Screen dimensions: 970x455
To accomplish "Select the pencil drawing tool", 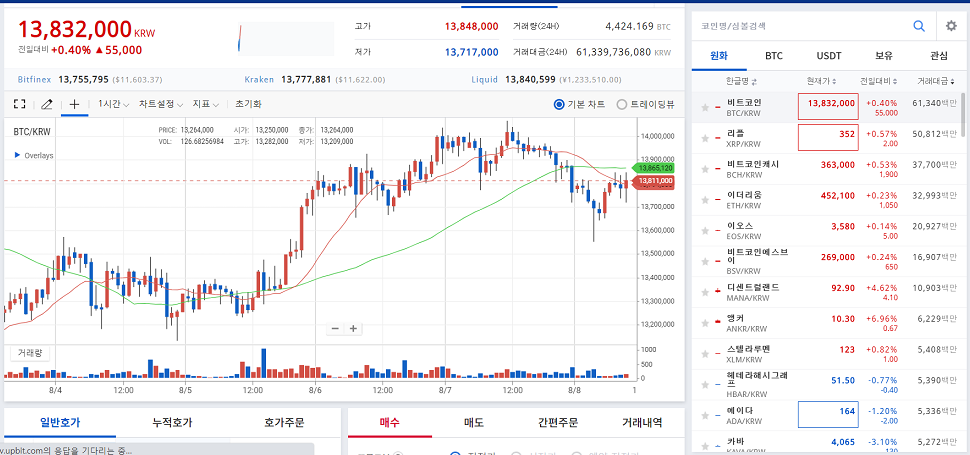I will 46,104.
